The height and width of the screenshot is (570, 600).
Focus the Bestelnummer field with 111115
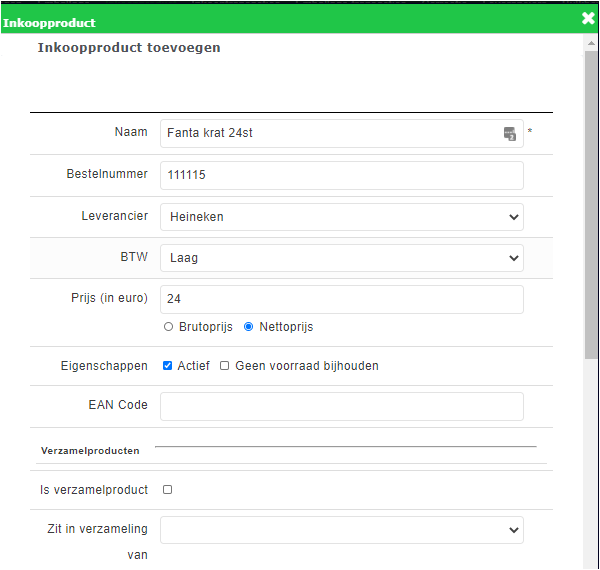341,176
